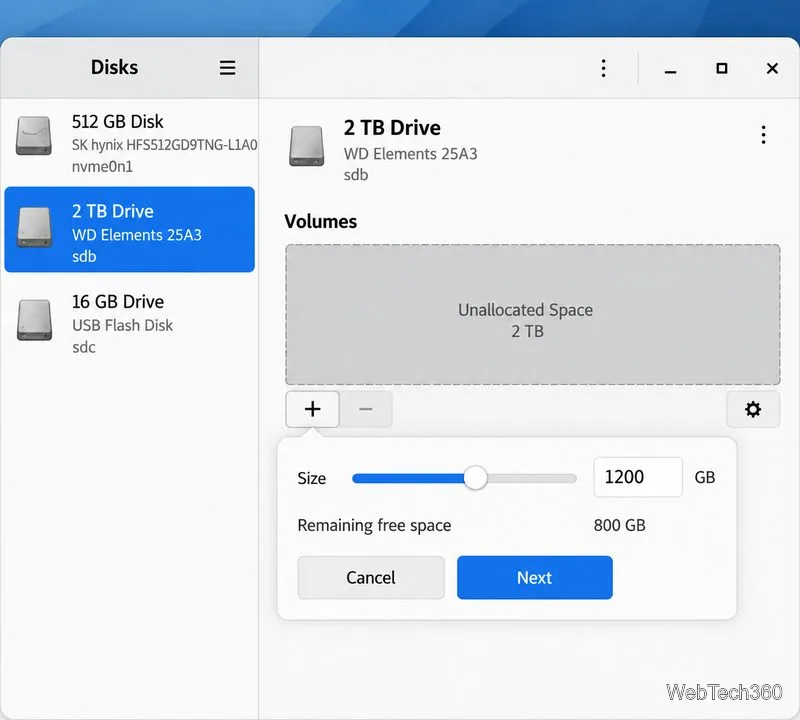This screenshot has width=800, height=720.
Task: Click the unfilled part of Size slider
Action: pyautogui.click(x=532, y=478)
